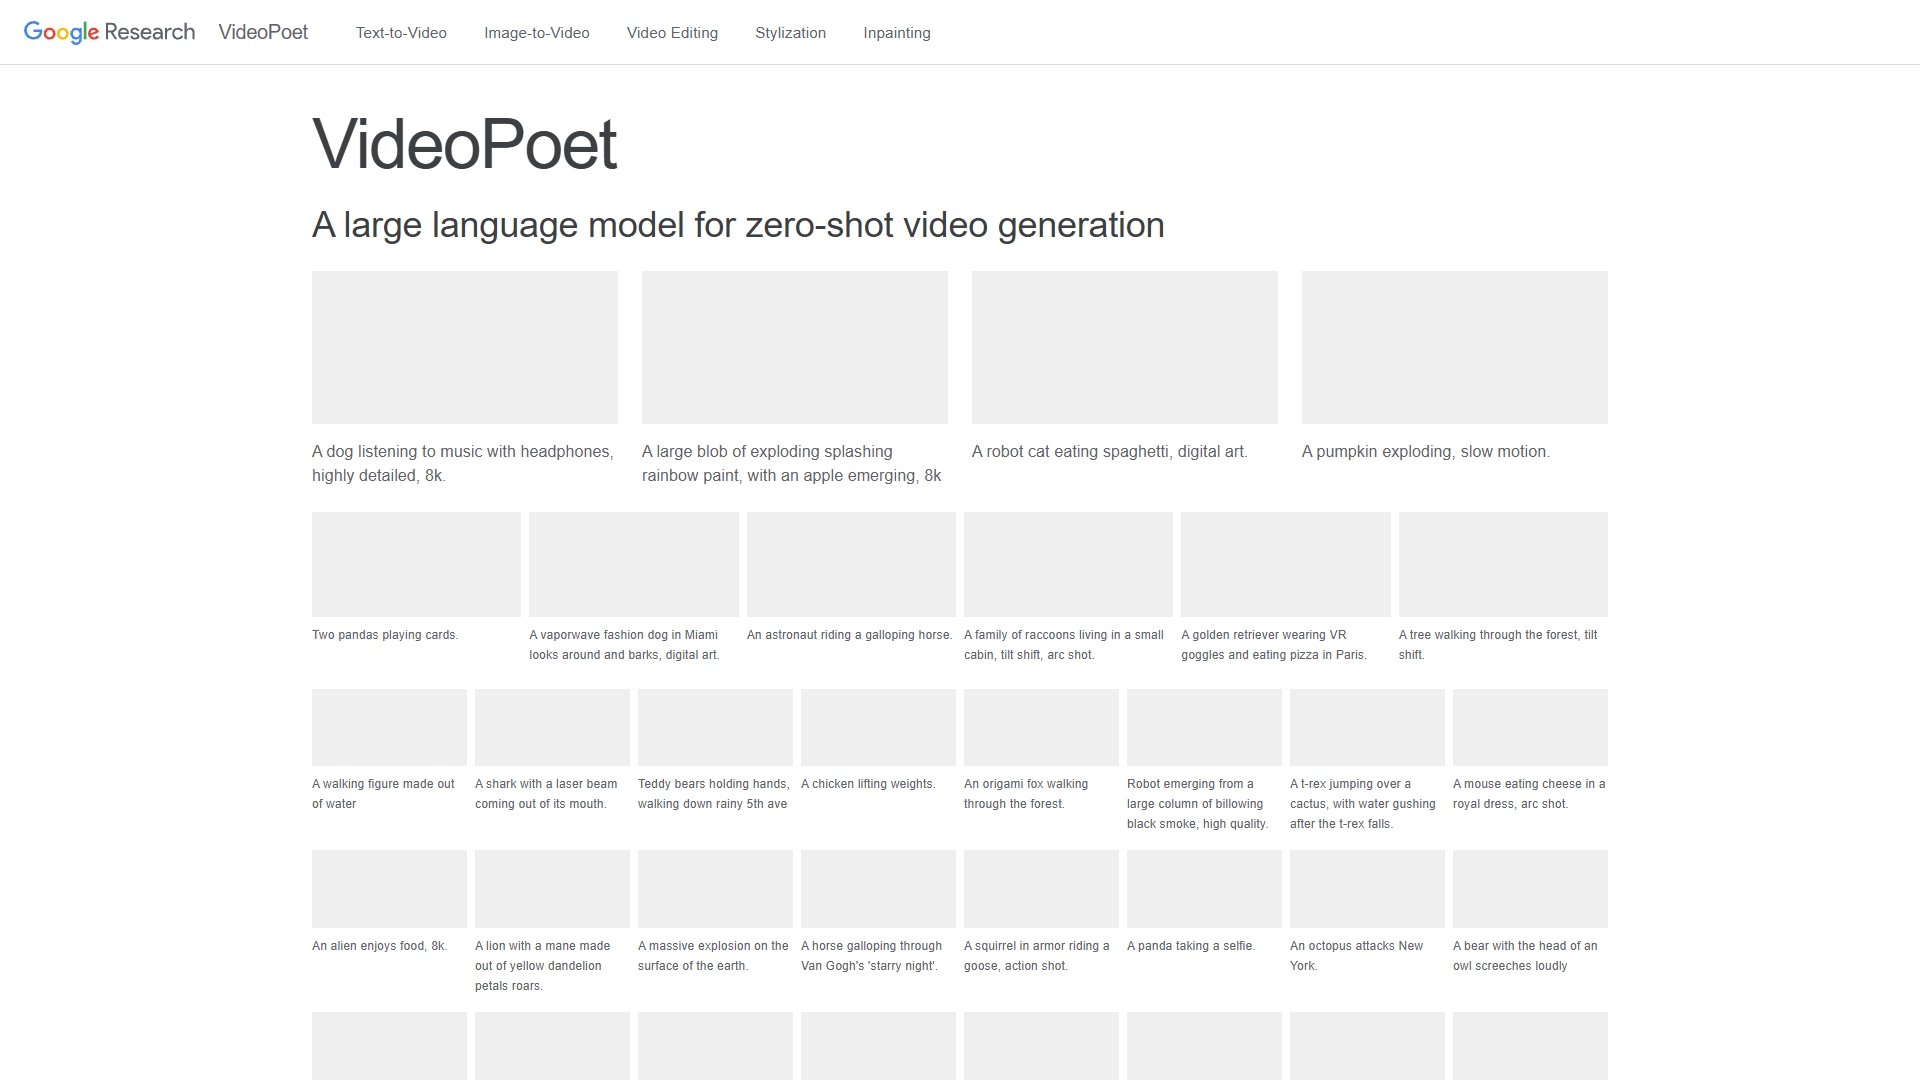Play the t-rex jumping over cactus video
The height and width of the screenshot is (1080, 1920).
click(x=1367, y=727)
